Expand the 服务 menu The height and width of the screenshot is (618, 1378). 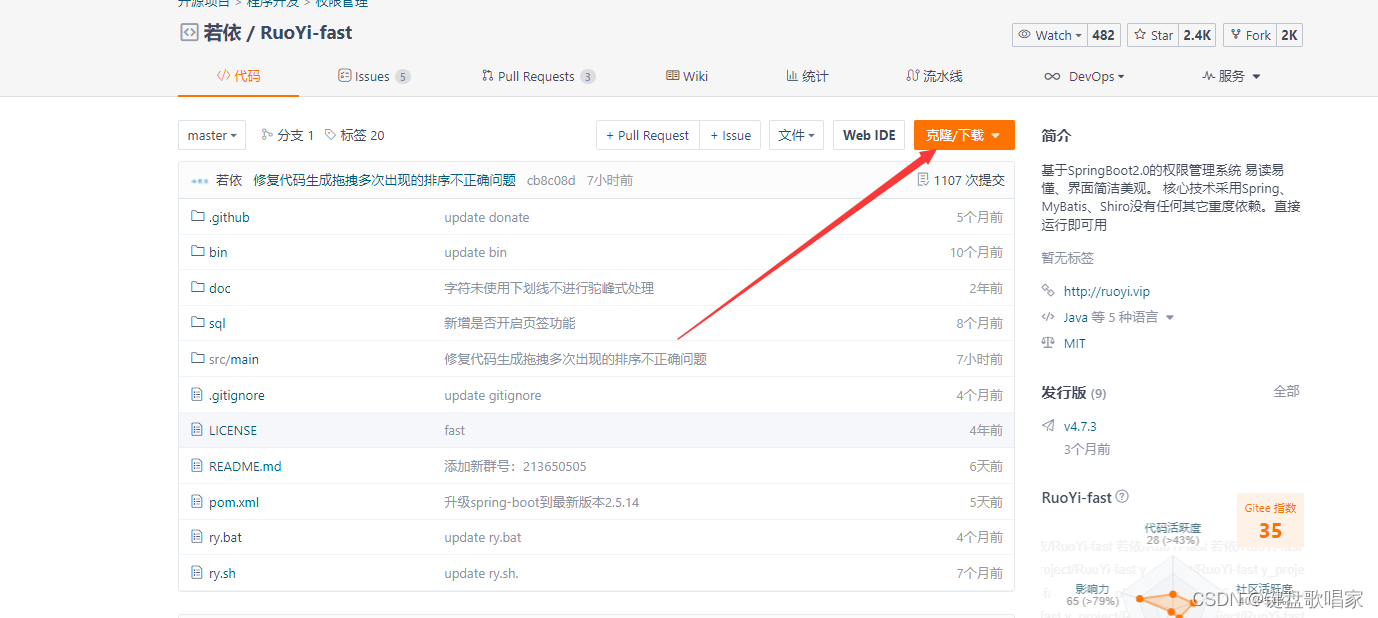[x=1231, y=76]
